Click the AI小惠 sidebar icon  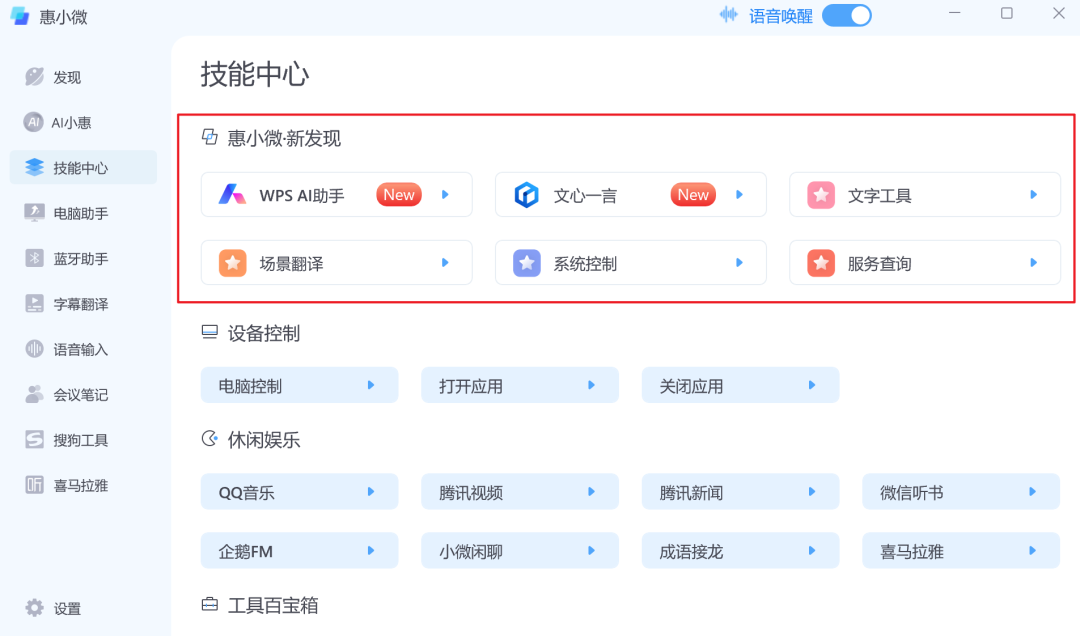tap(33, 122)
